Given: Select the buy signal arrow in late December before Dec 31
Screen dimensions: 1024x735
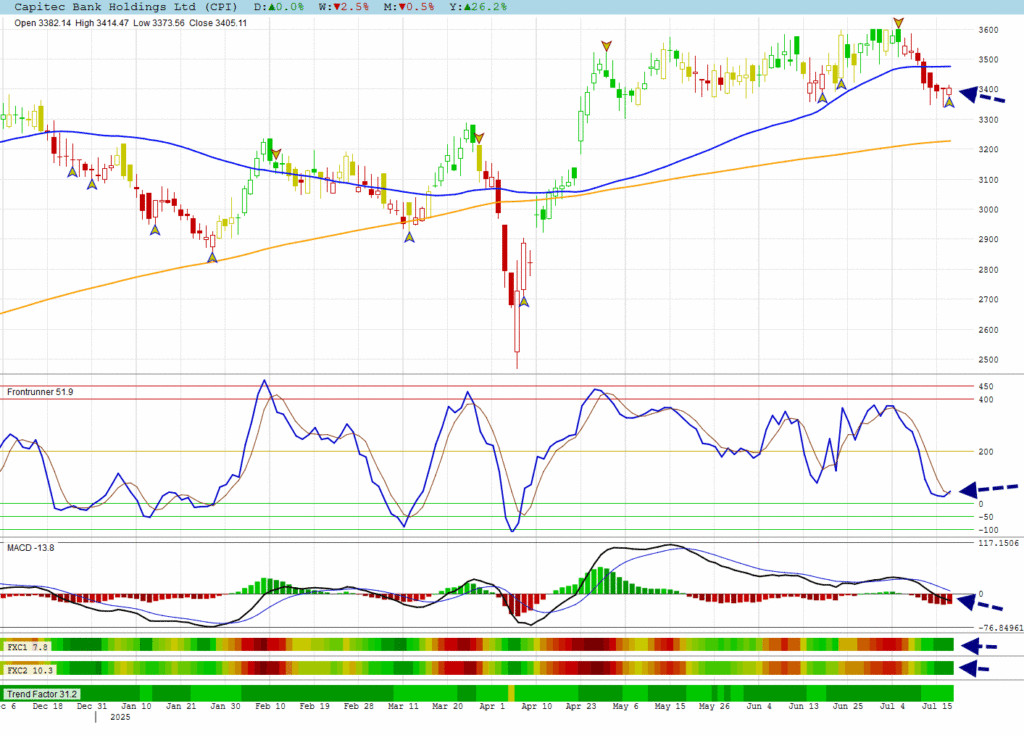Looking at the screenshot, I should pos(72,172).
